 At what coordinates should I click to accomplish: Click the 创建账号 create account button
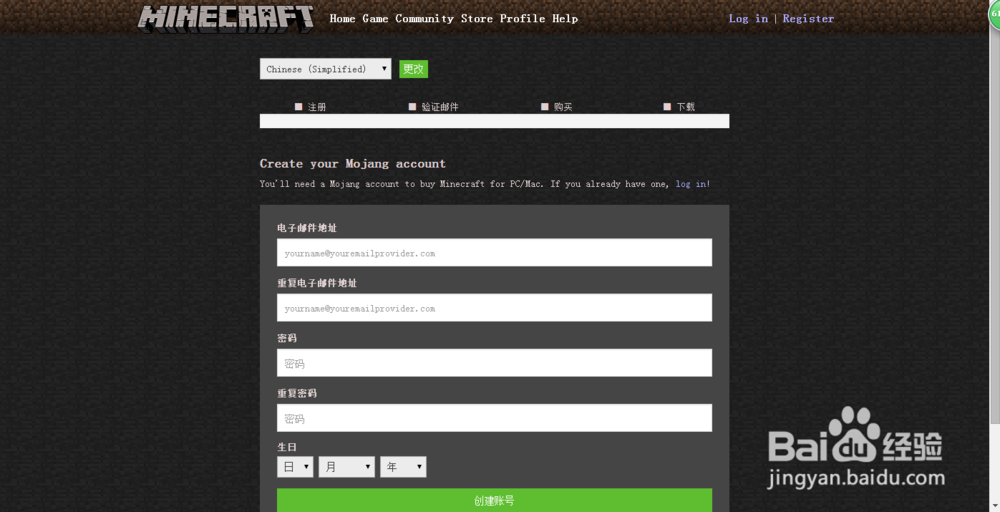(x=494, y=501)
